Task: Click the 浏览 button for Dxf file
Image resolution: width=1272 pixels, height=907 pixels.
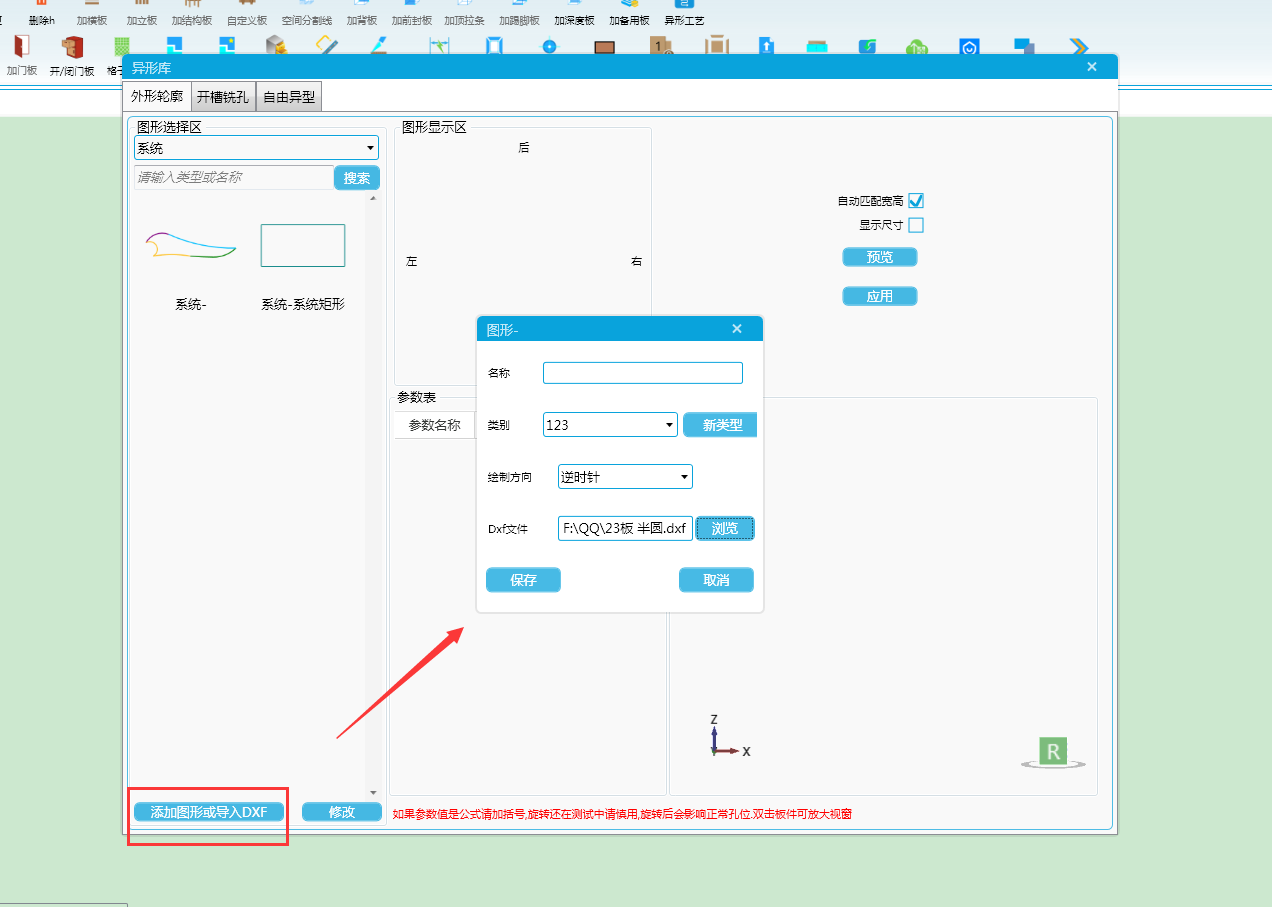Action: tap(725, 528)
